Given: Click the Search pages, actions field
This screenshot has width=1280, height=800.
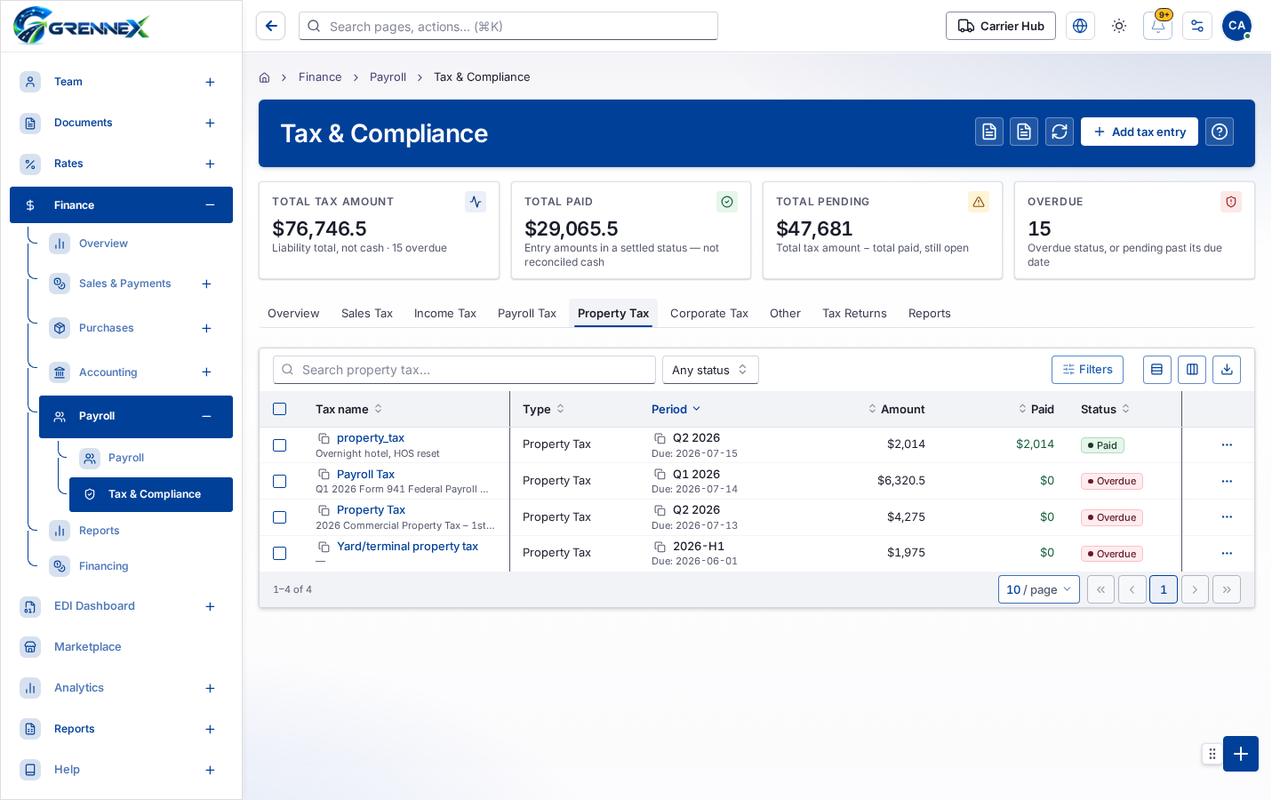Looking at the screenshot, I should (x=508, y=26).
